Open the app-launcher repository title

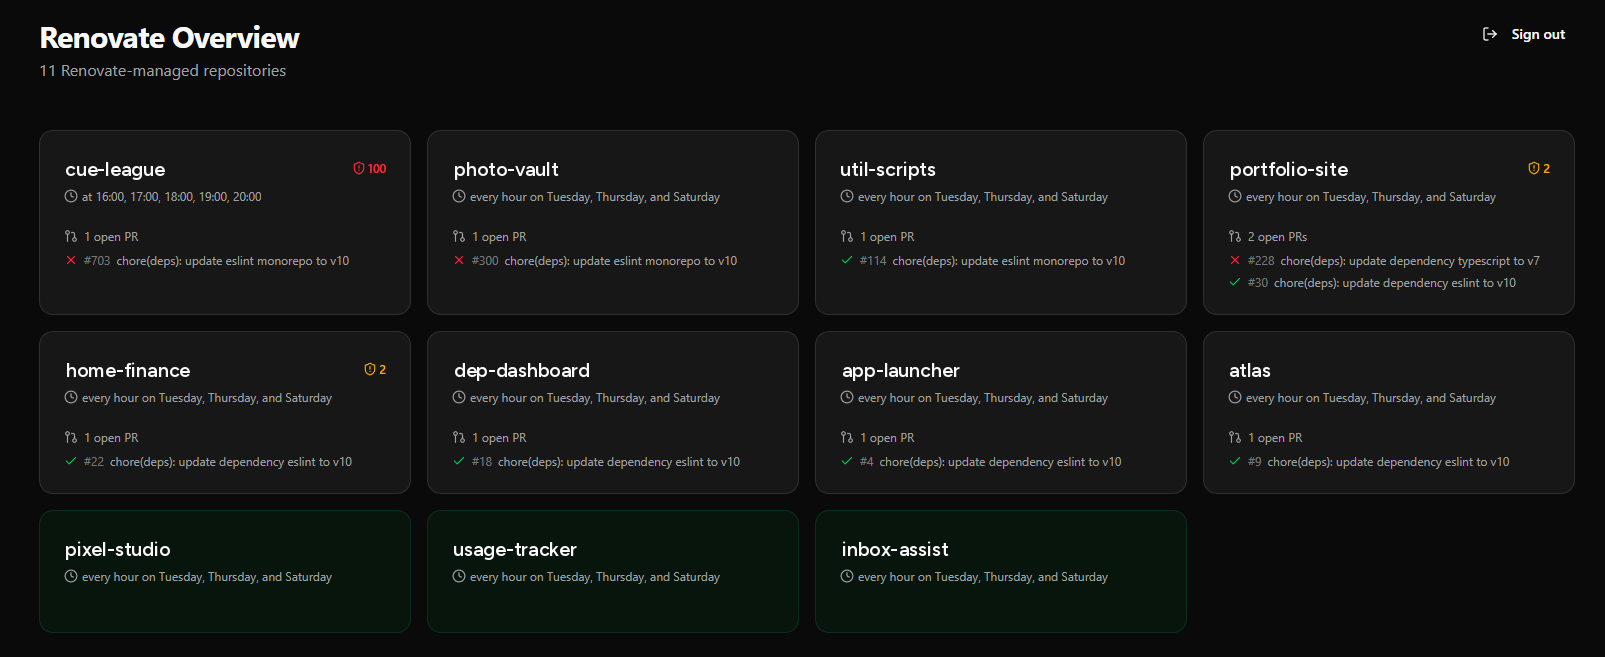pos(901,370)
